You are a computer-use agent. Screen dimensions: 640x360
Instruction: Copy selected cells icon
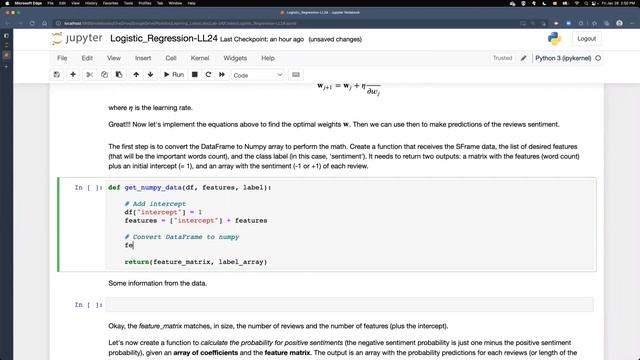coord(104,75)
